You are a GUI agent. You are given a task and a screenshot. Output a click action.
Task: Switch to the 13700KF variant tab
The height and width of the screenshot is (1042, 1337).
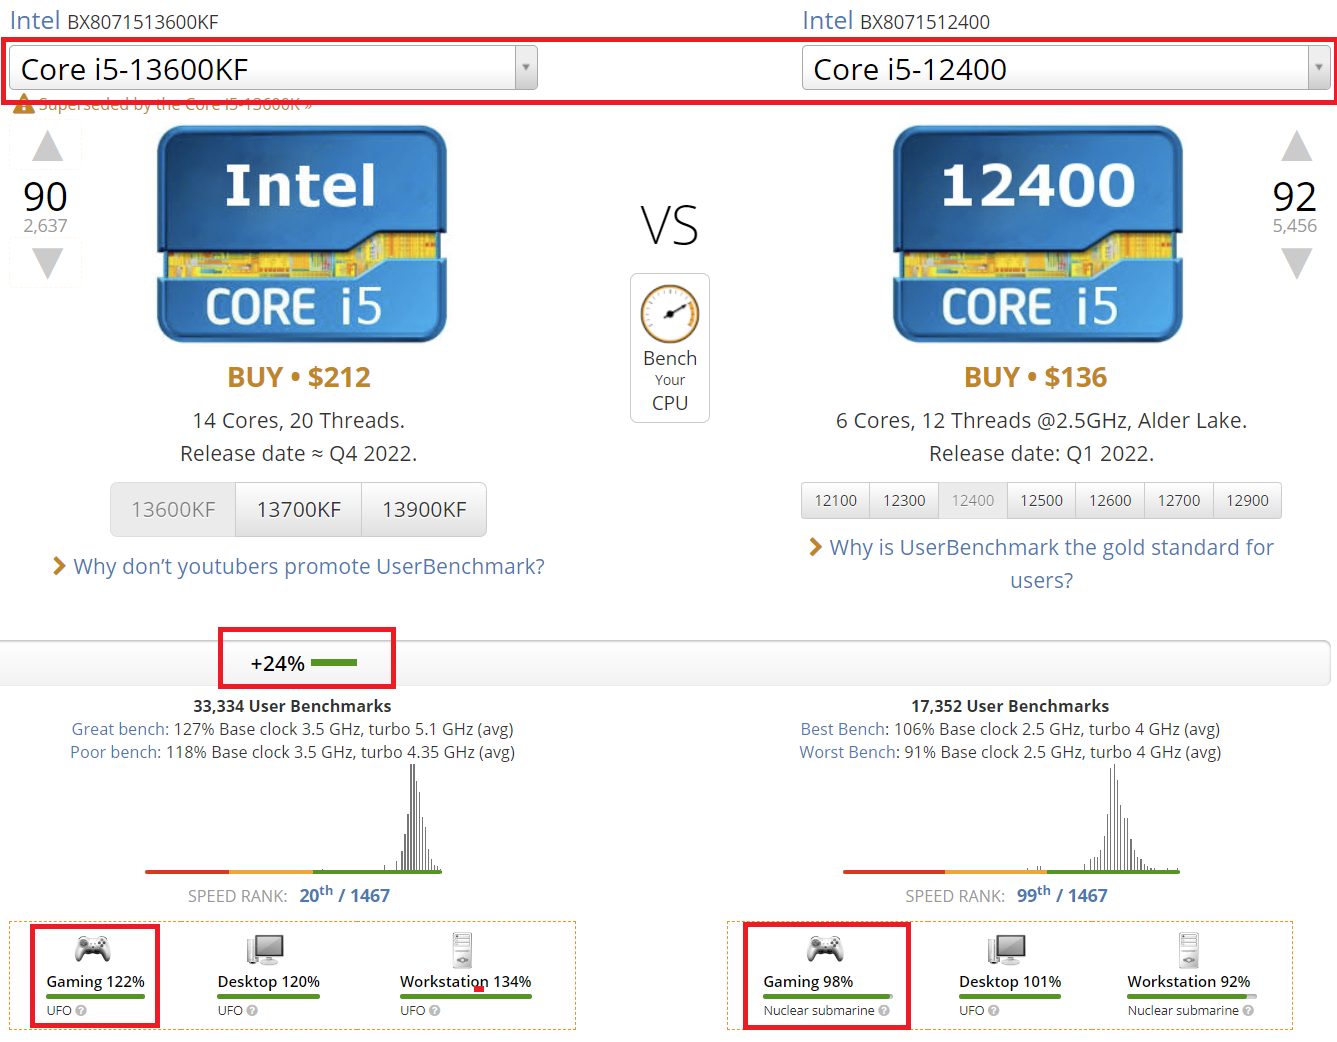pos(298,510)
